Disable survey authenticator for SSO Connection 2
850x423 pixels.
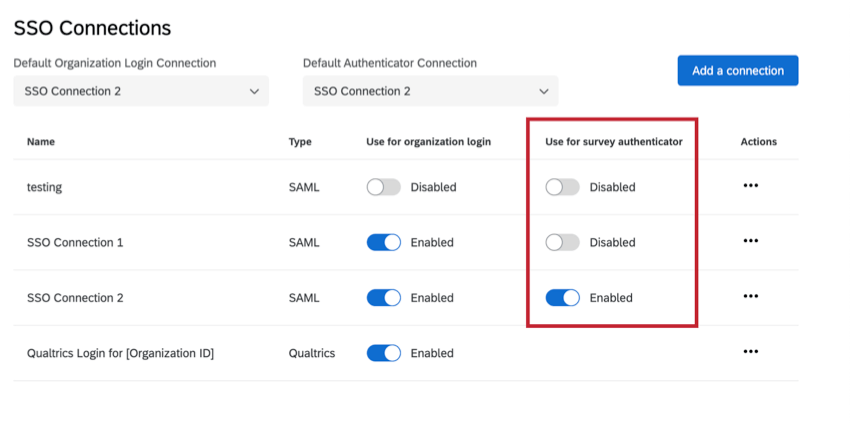click(x=562, y=298)
